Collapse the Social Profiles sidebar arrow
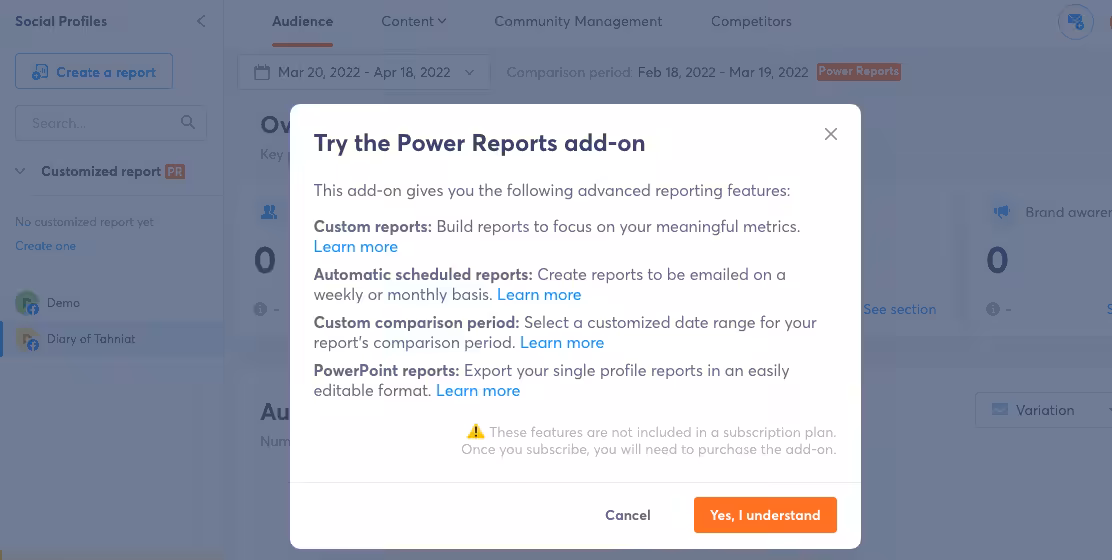This screenshot has height=560, width=1112. [201, 21]
